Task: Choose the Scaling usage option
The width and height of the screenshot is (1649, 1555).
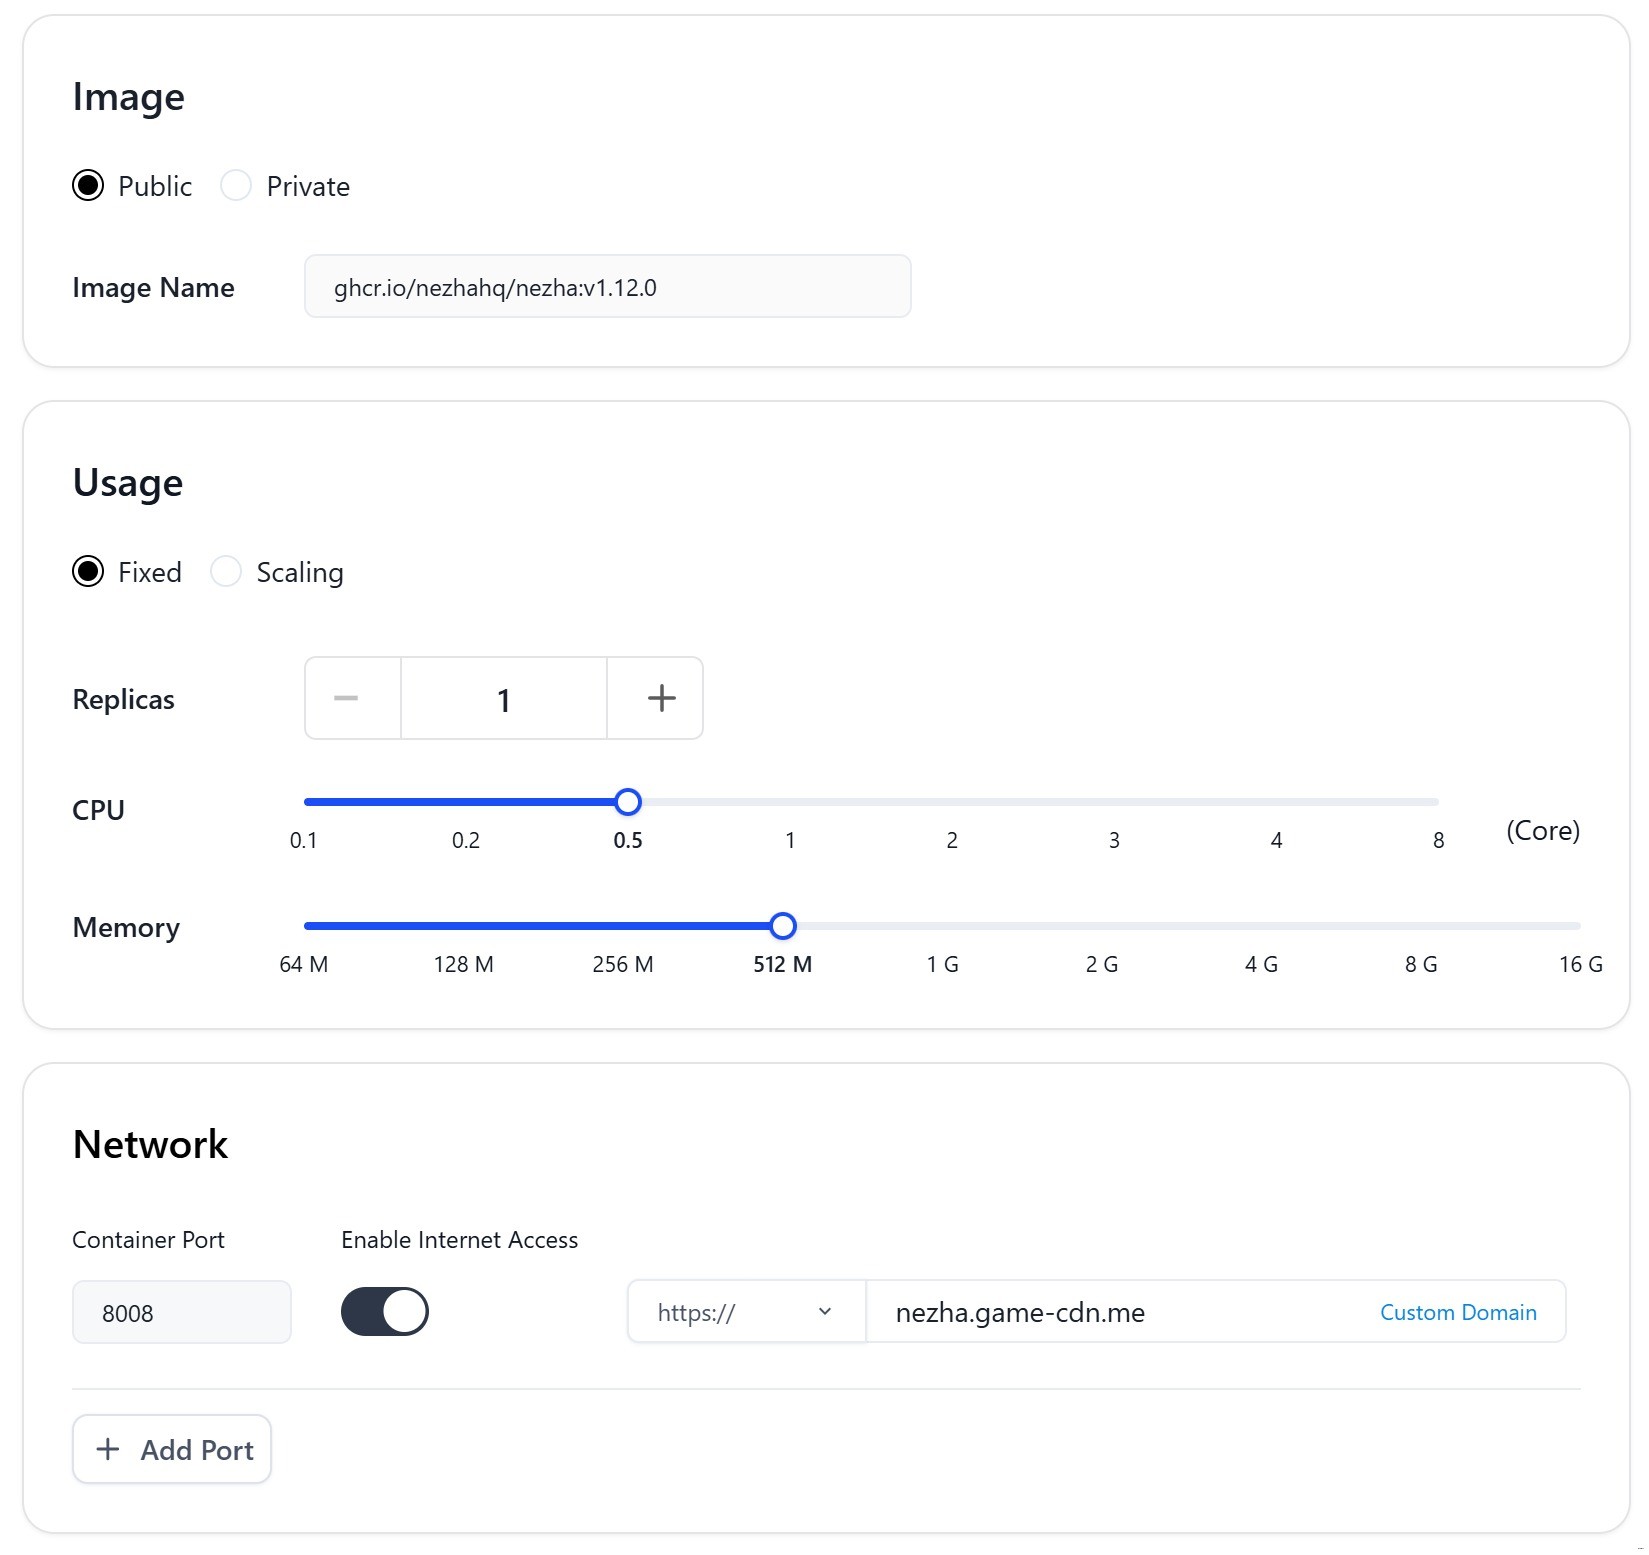Action: (x=226, y=572)
